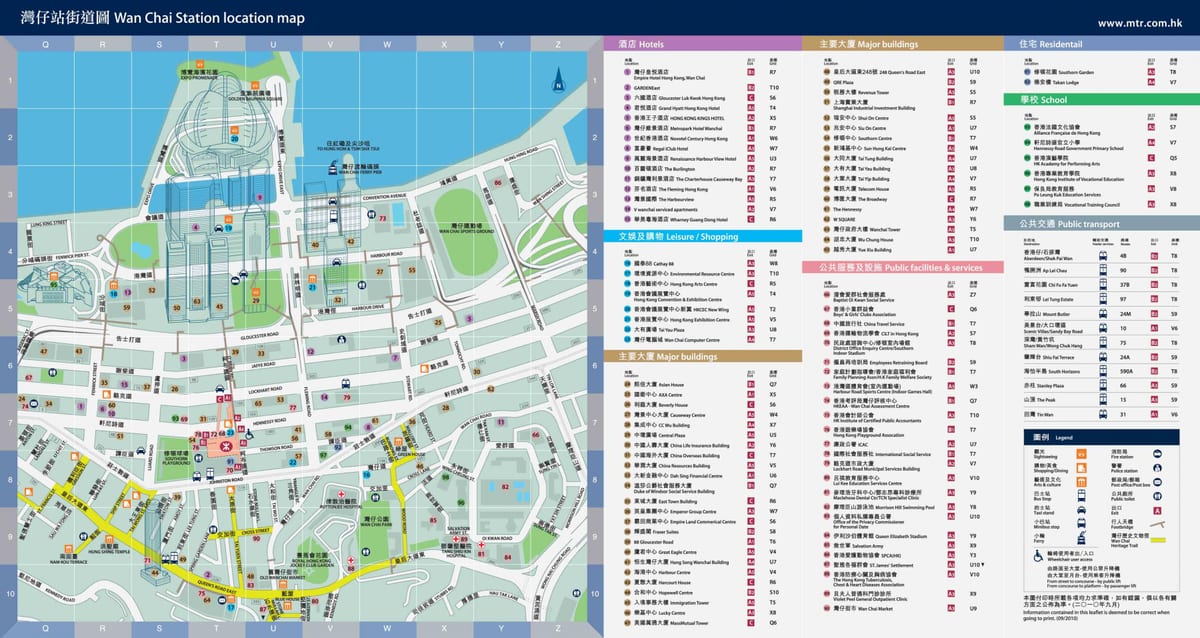Click the bus icon in The Peak row

pos(1102,399)
